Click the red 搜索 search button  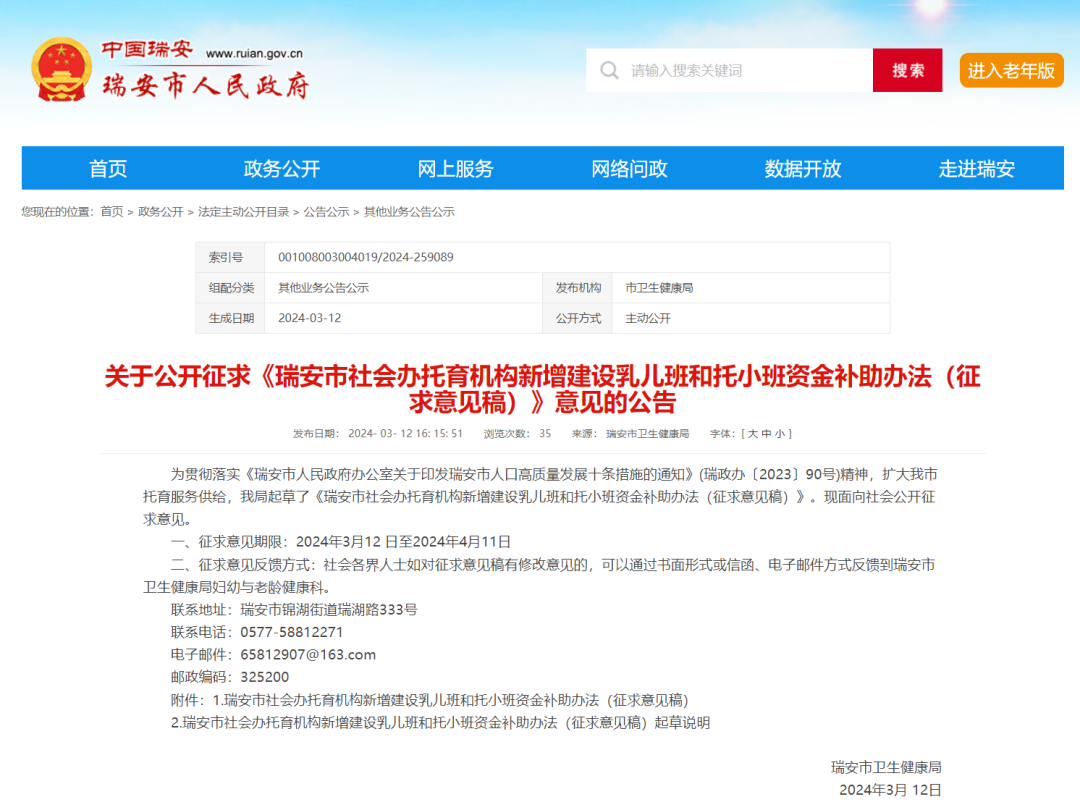907,70
